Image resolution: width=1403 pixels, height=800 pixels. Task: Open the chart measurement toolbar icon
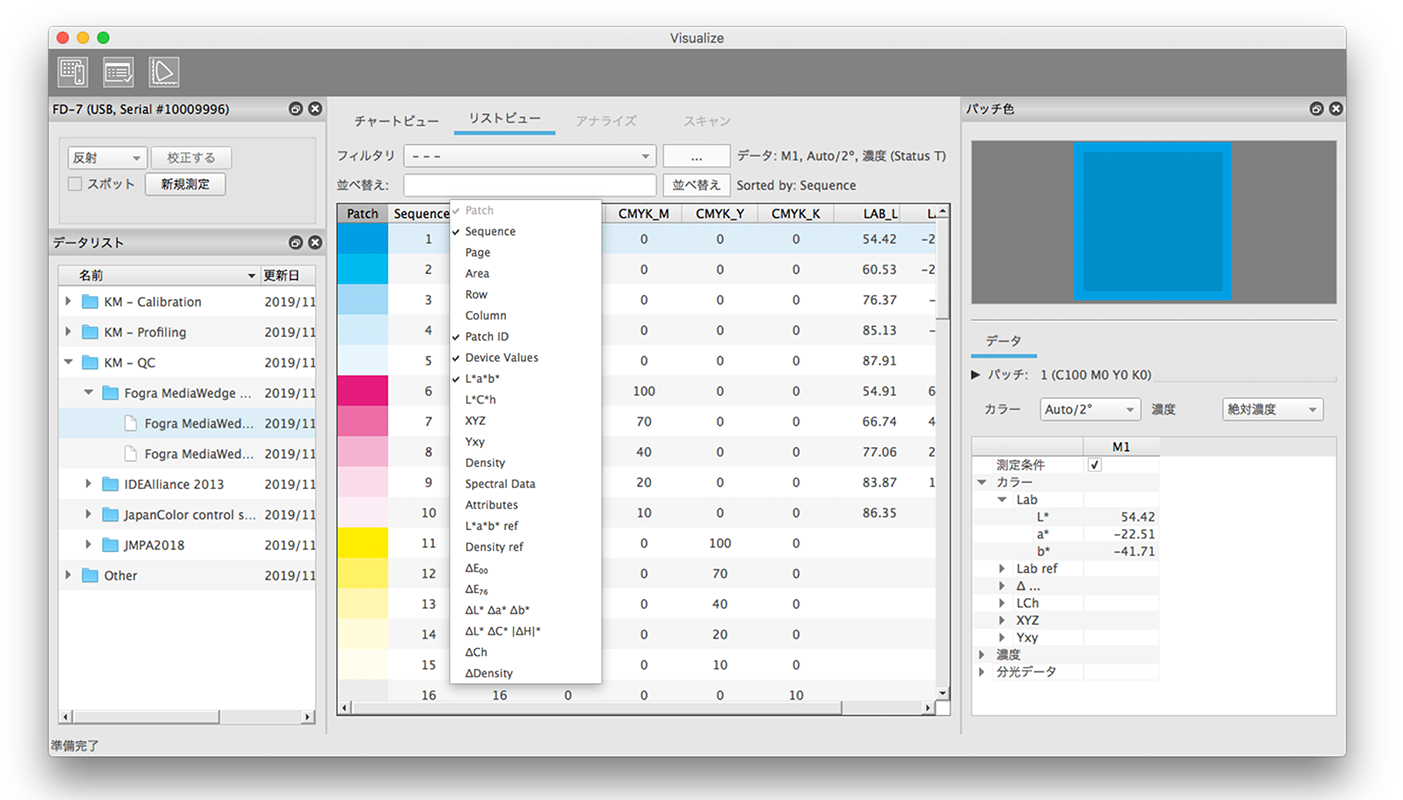(73, 71)
